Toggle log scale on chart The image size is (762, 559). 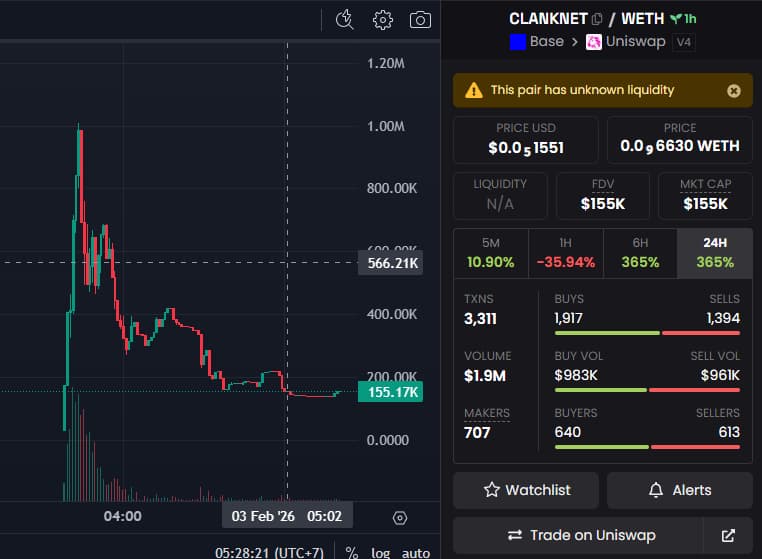point(381,553)
